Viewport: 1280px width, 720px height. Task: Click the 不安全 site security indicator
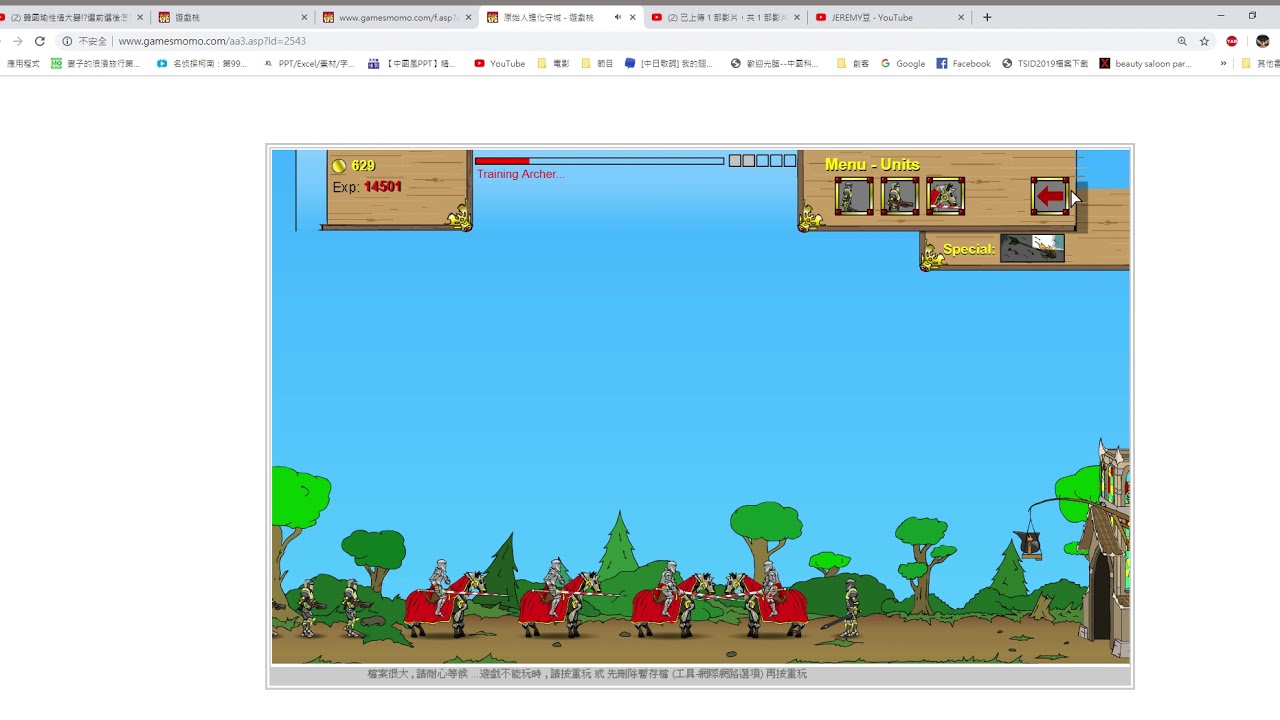click(x=84, y=41)
